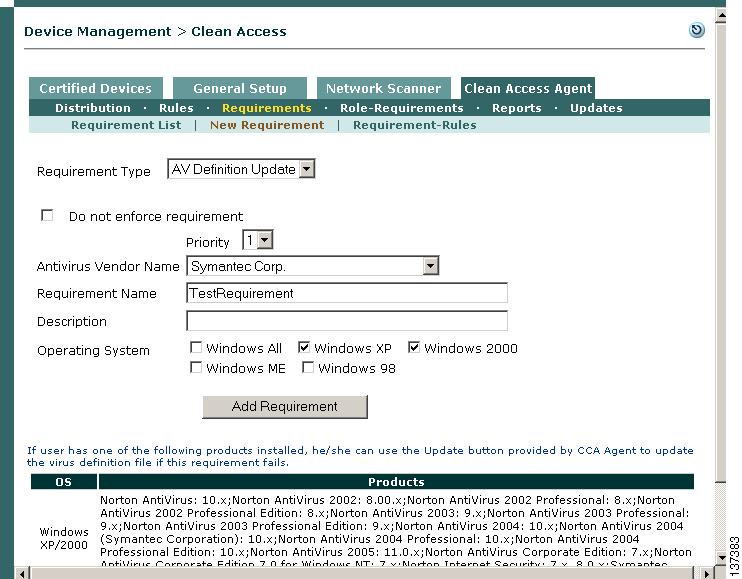Open the Network Scanner tab
The width and height of the screenshot is (742, 579).
383,88
